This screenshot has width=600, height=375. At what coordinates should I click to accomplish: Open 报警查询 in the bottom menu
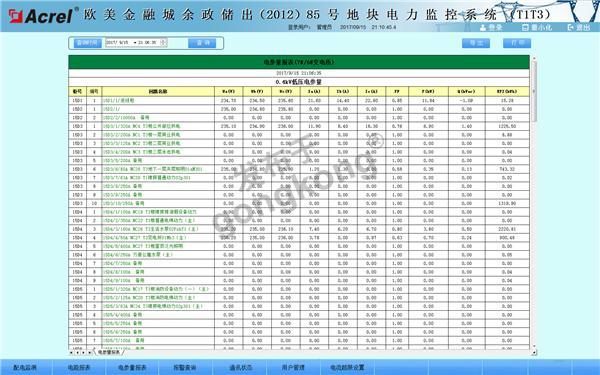pyautogui.click(x=185, y=367)
